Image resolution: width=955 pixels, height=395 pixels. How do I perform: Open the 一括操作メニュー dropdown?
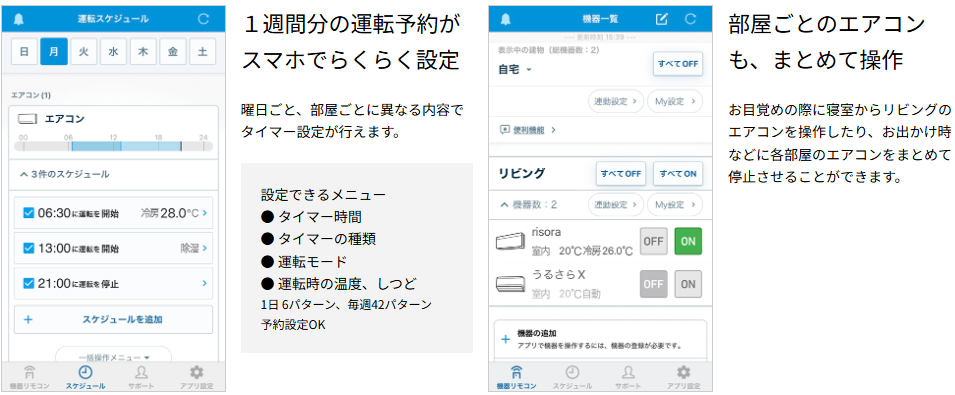point(113,356)
